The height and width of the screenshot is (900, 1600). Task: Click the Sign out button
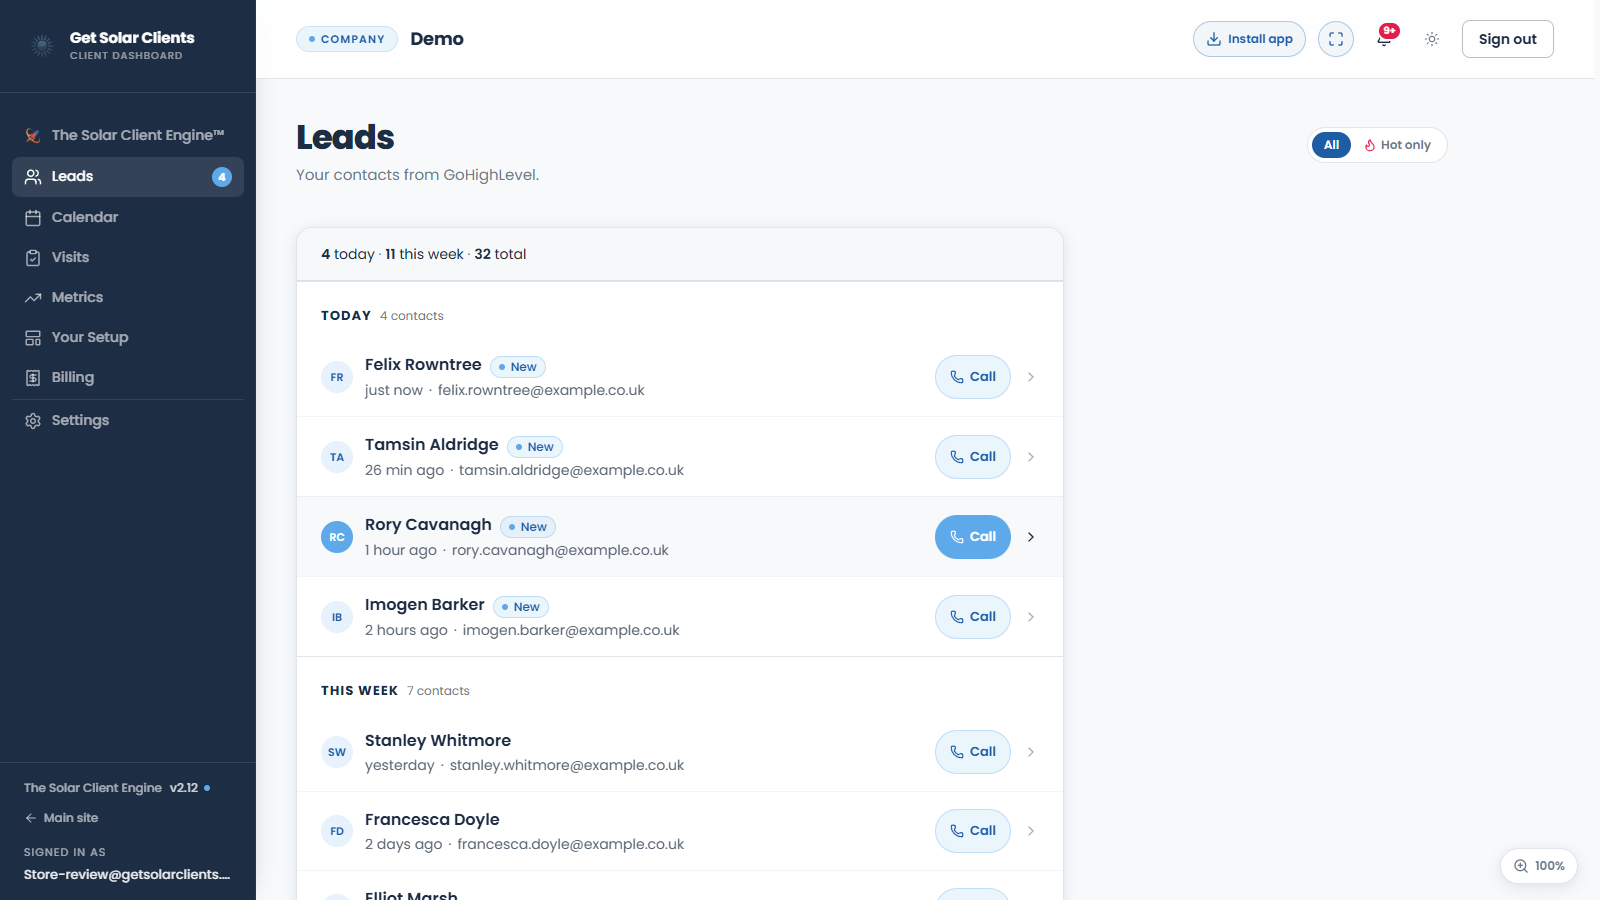click(1507, 39)
